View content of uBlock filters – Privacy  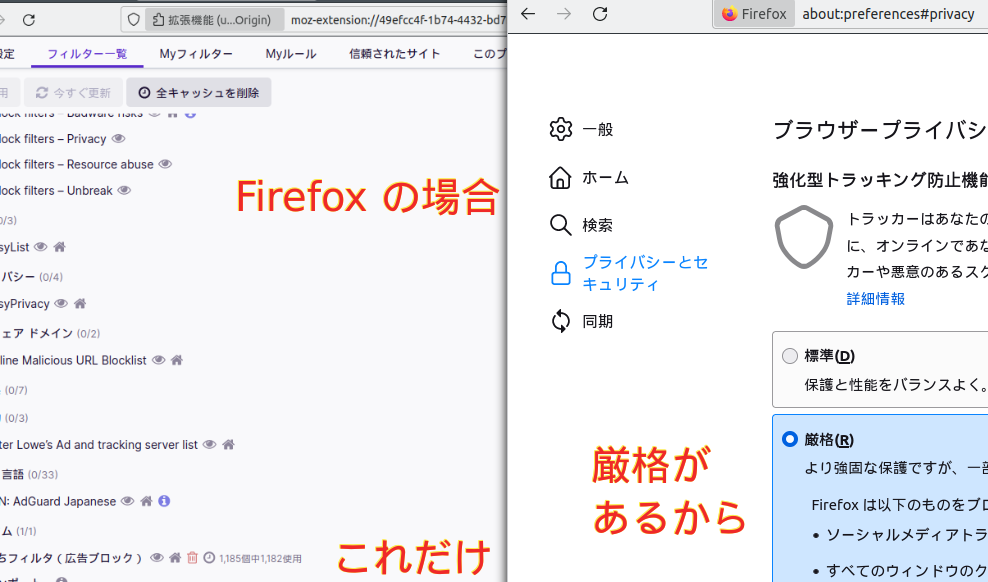pos(118,139)
